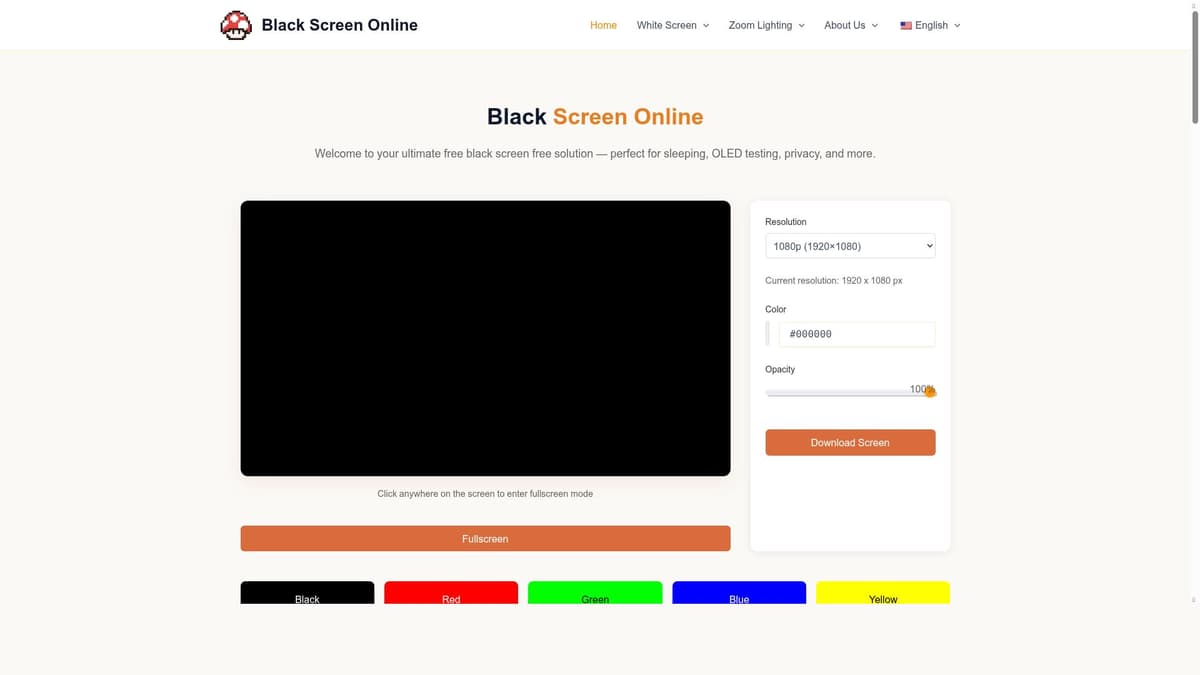Click the black preview screen area
Image resolution: width=1200 pixels, height=675 pixels.
click(485, 337)
